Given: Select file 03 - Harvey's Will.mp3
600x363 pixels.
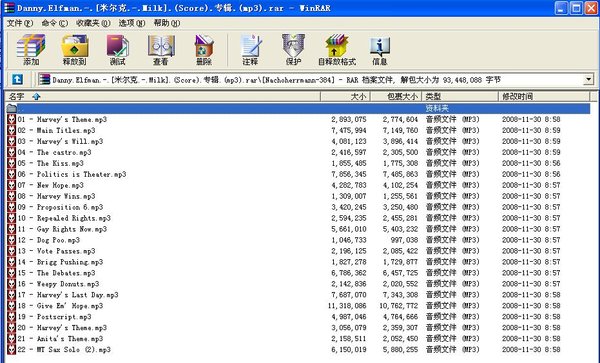Looking at the screenshot, I should point(60,142).
